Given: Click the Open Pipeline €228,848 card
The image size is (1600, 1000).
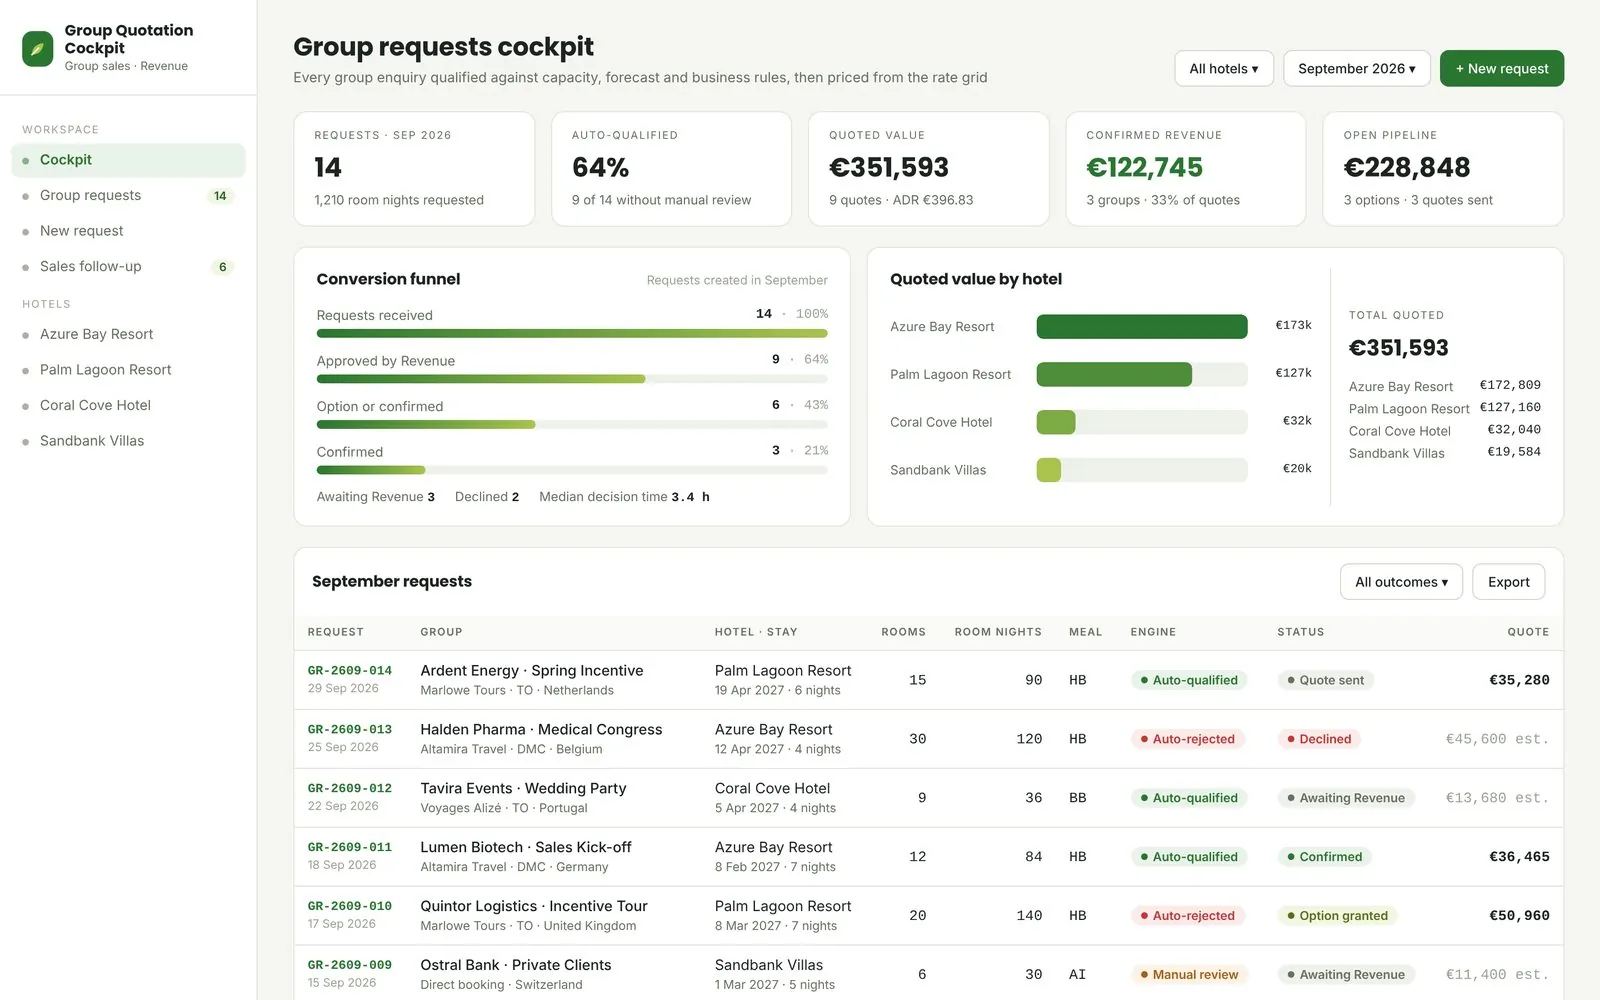Looking at the screenshot, I should [x=1443, y=169].
